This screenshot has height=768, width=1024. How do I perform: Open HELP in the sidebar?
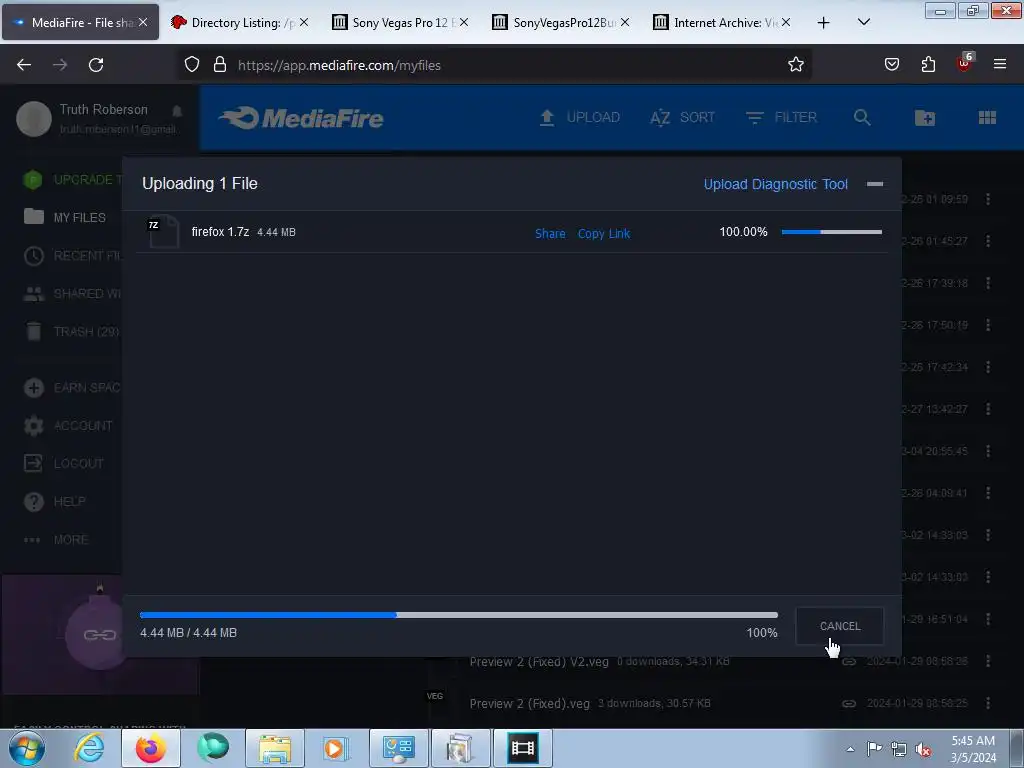click(55, 502)
